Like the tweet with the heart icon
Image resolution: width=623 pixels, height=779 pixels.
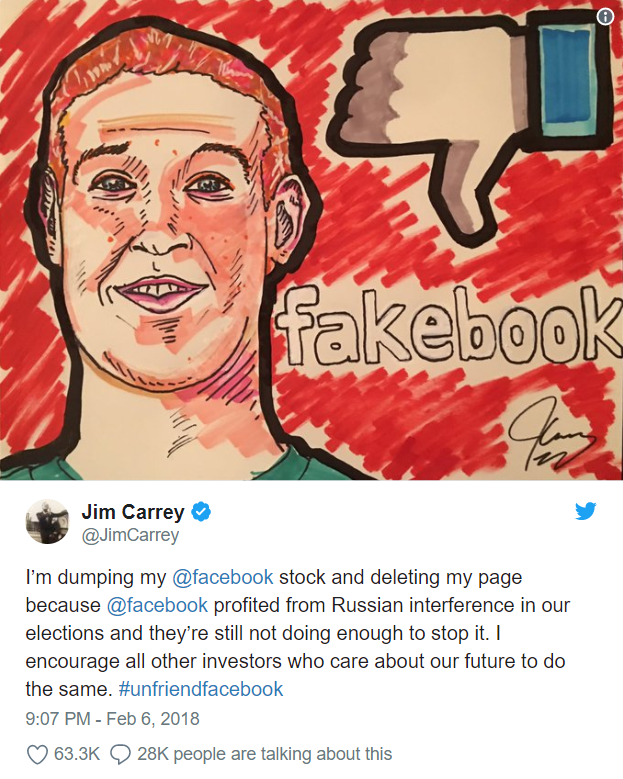(x=37, y=754)
